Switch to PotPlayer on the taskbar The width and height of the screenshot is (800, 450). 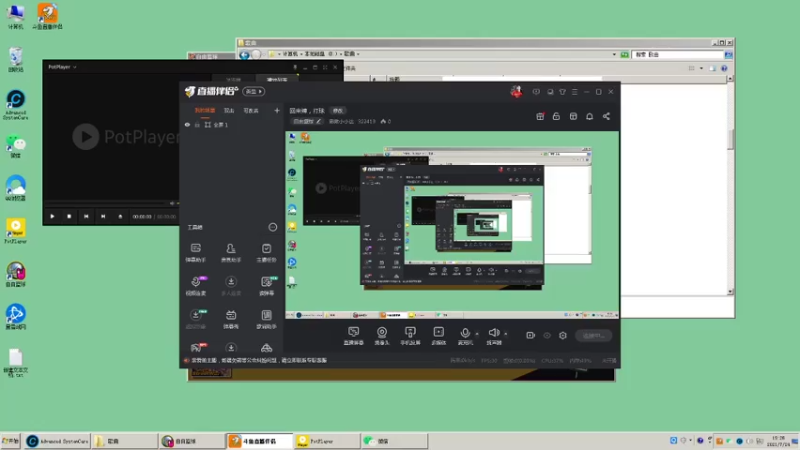tap(327, 441)
